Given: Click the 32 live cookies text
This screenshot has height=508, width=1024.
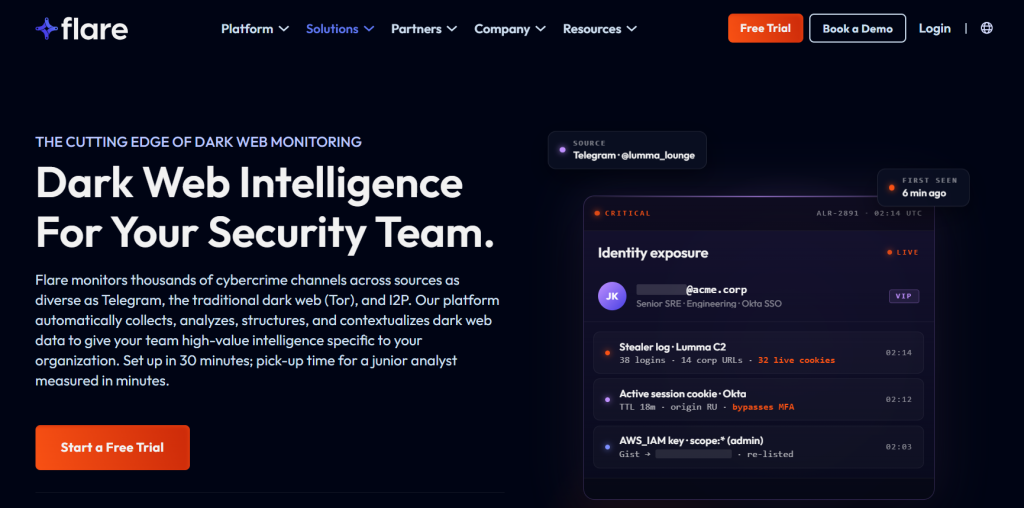Looking at the screenshot, I should [x=796, y=360].
